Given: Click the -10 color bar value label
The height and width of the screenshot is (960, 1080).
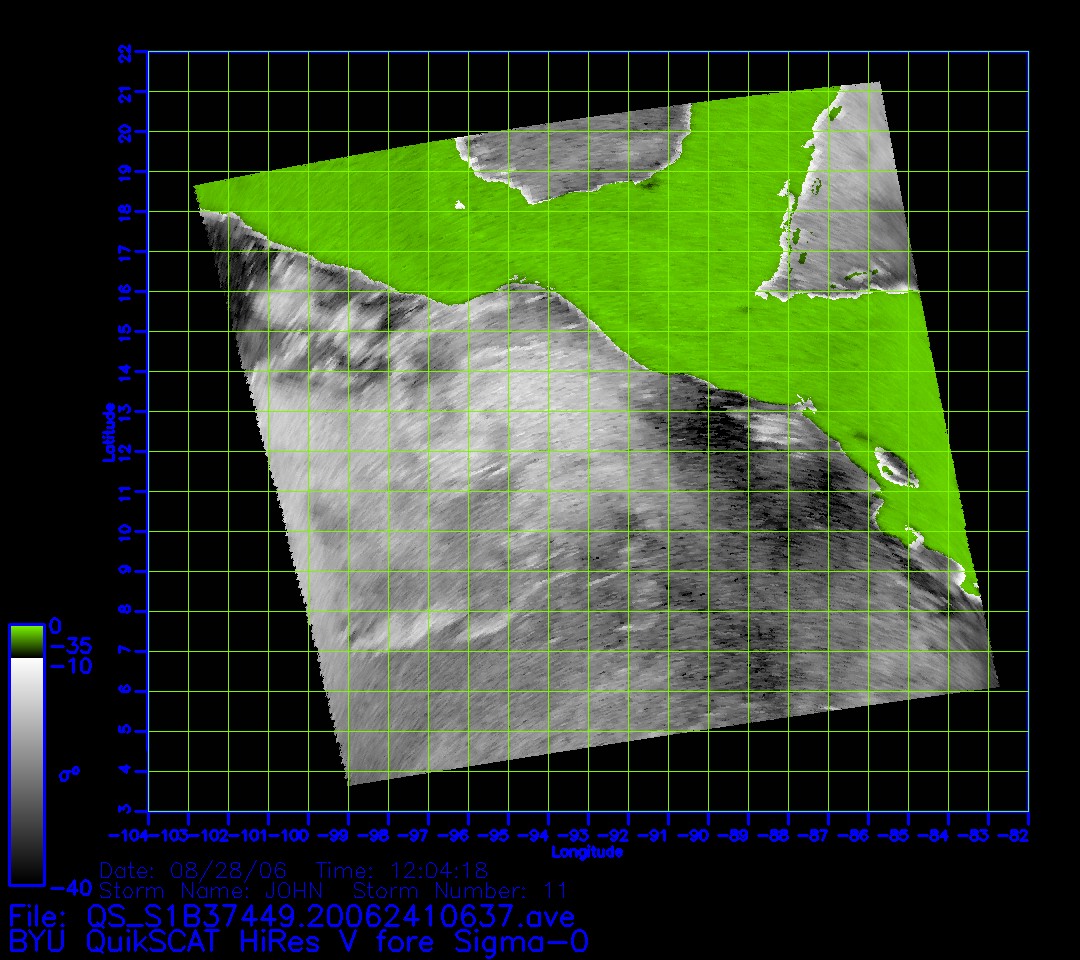Looking at the screenshot, I should pyautogui.click(x=70, y=667).
